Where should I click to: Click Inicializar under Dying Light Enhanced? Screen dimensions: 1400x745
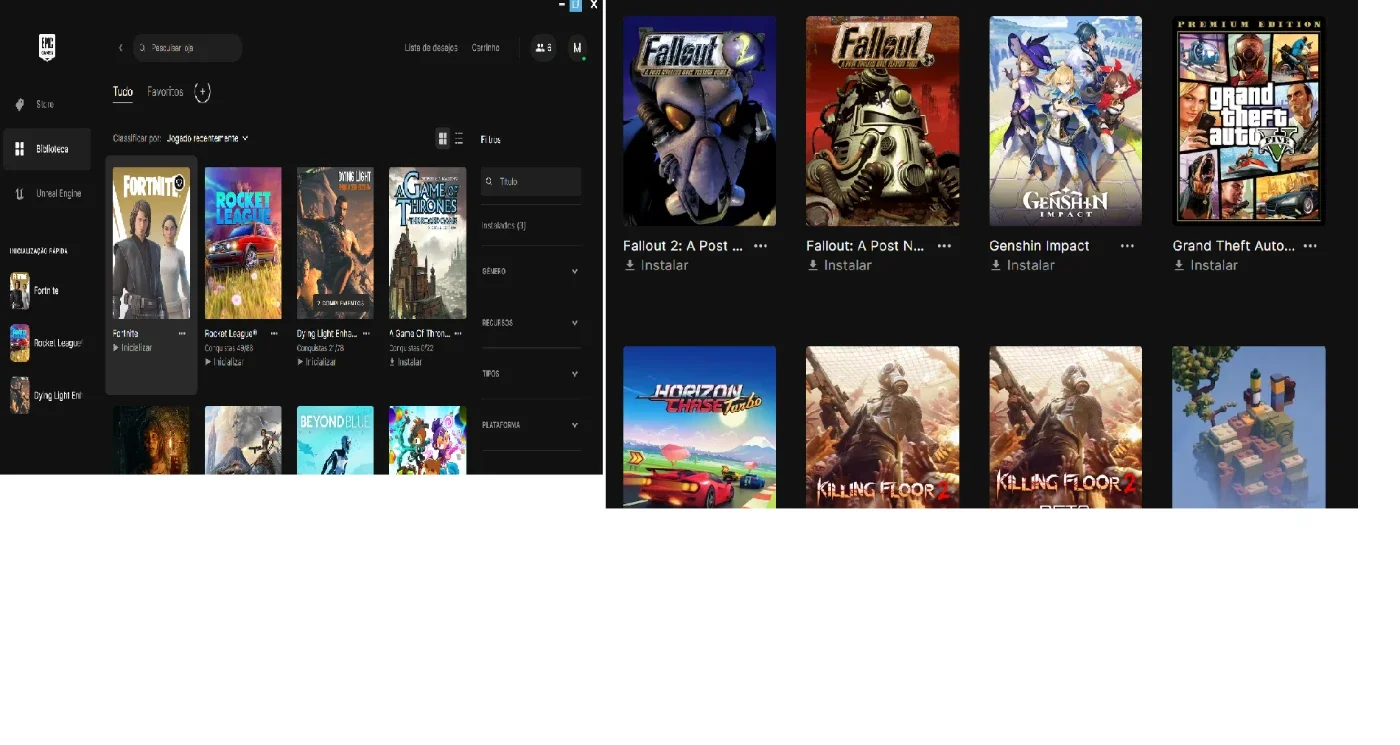point(317,362)
